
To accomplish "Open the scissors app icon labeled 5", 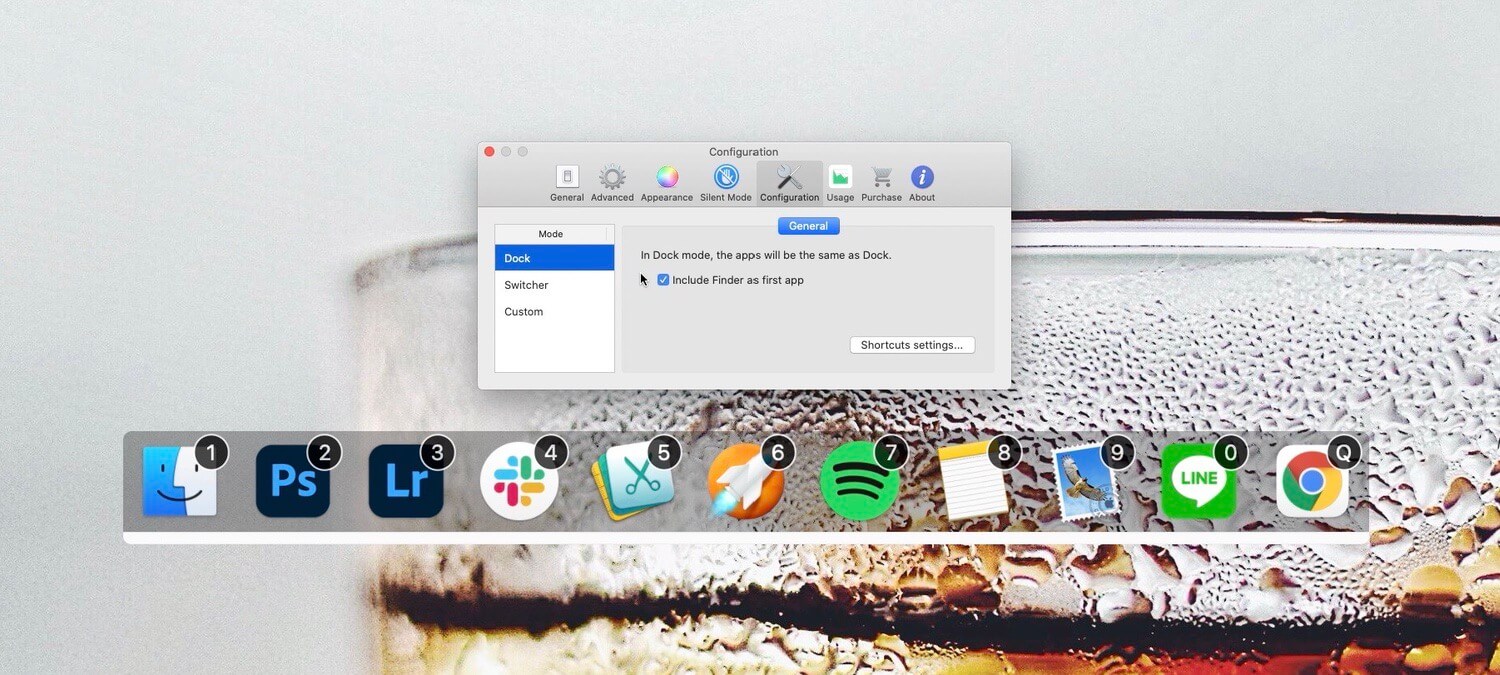I will coord(632,483).
